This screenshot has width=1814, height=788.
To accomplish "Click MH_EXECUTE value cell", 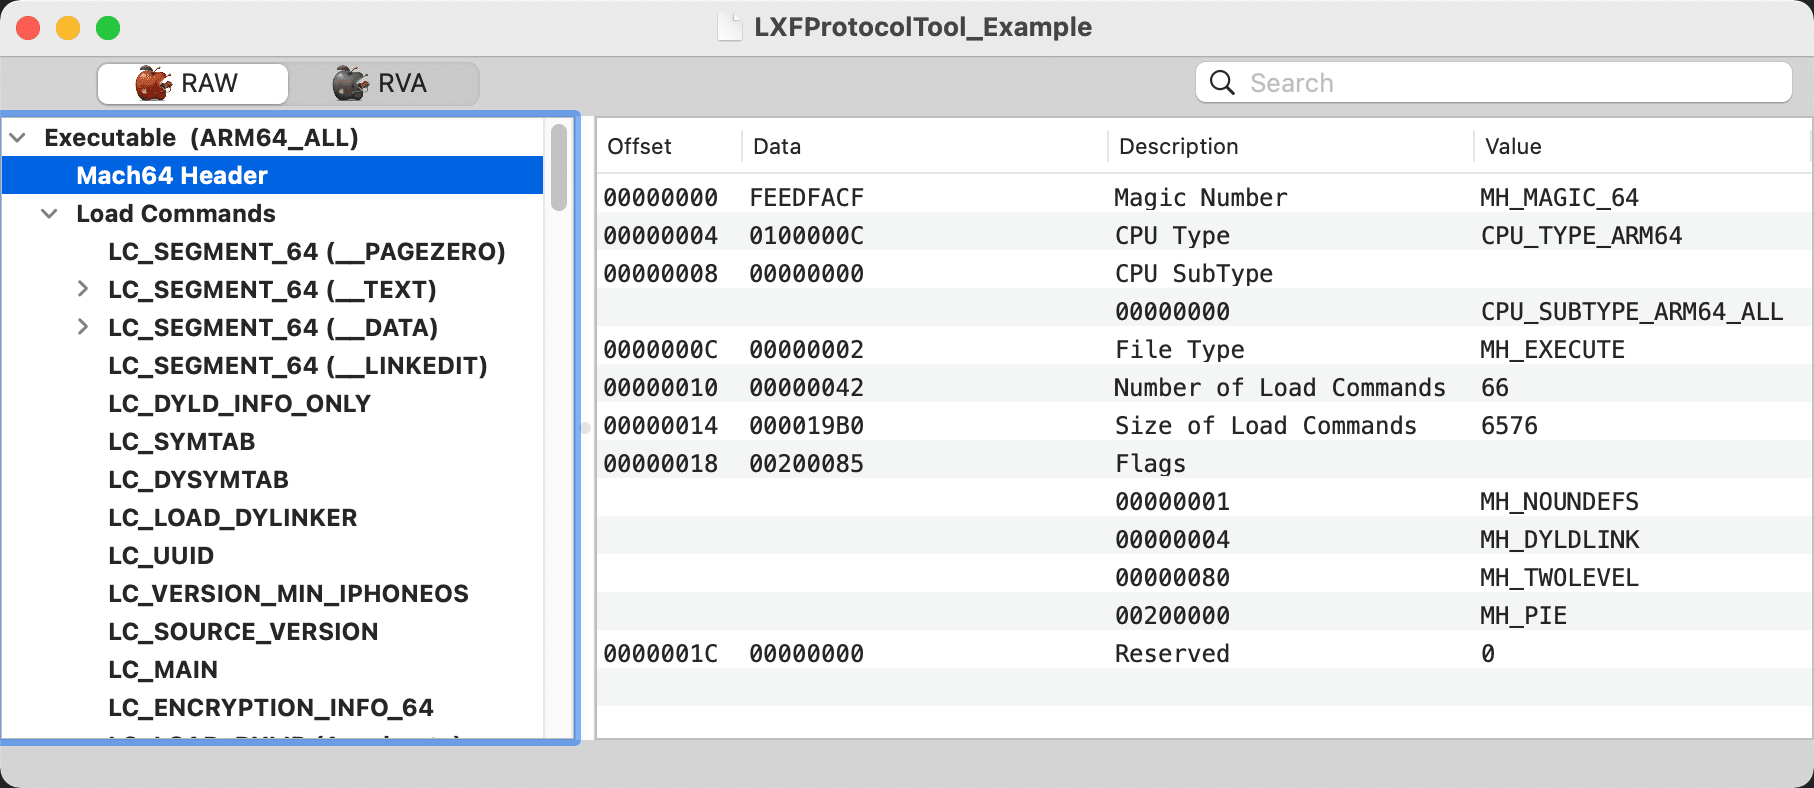I will click(1552, 350).
